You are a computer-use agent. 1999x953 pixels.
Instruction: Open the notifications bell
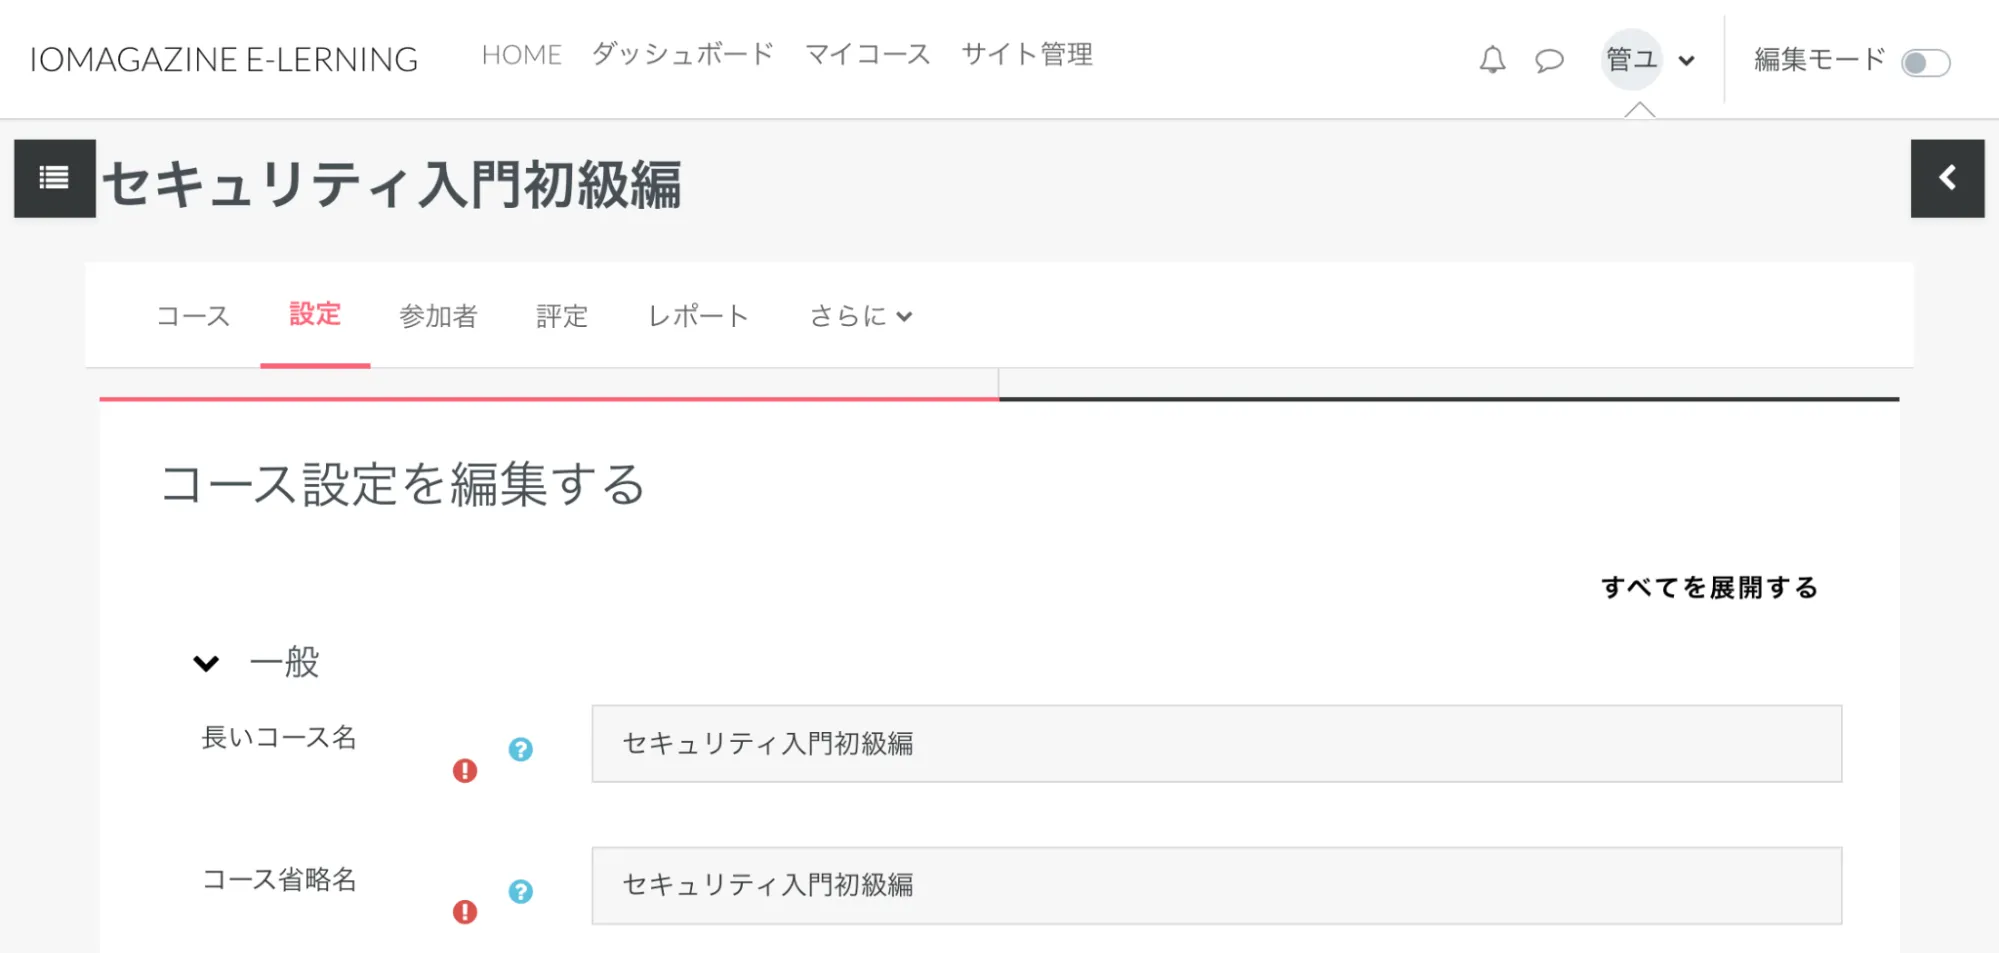1492,61
